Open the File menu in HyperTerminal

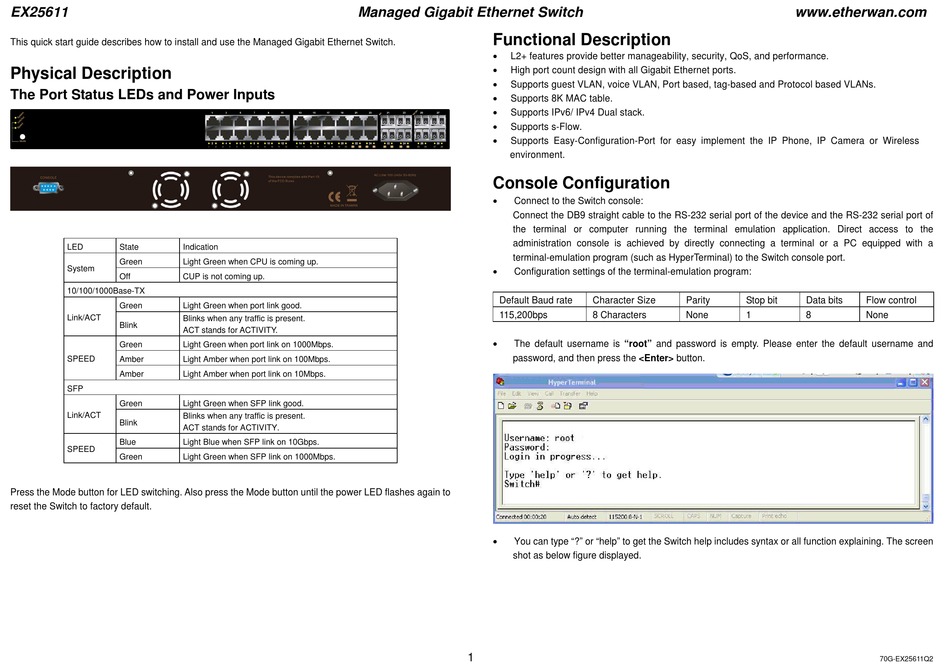pyautogui.click(x=502, y=394)
